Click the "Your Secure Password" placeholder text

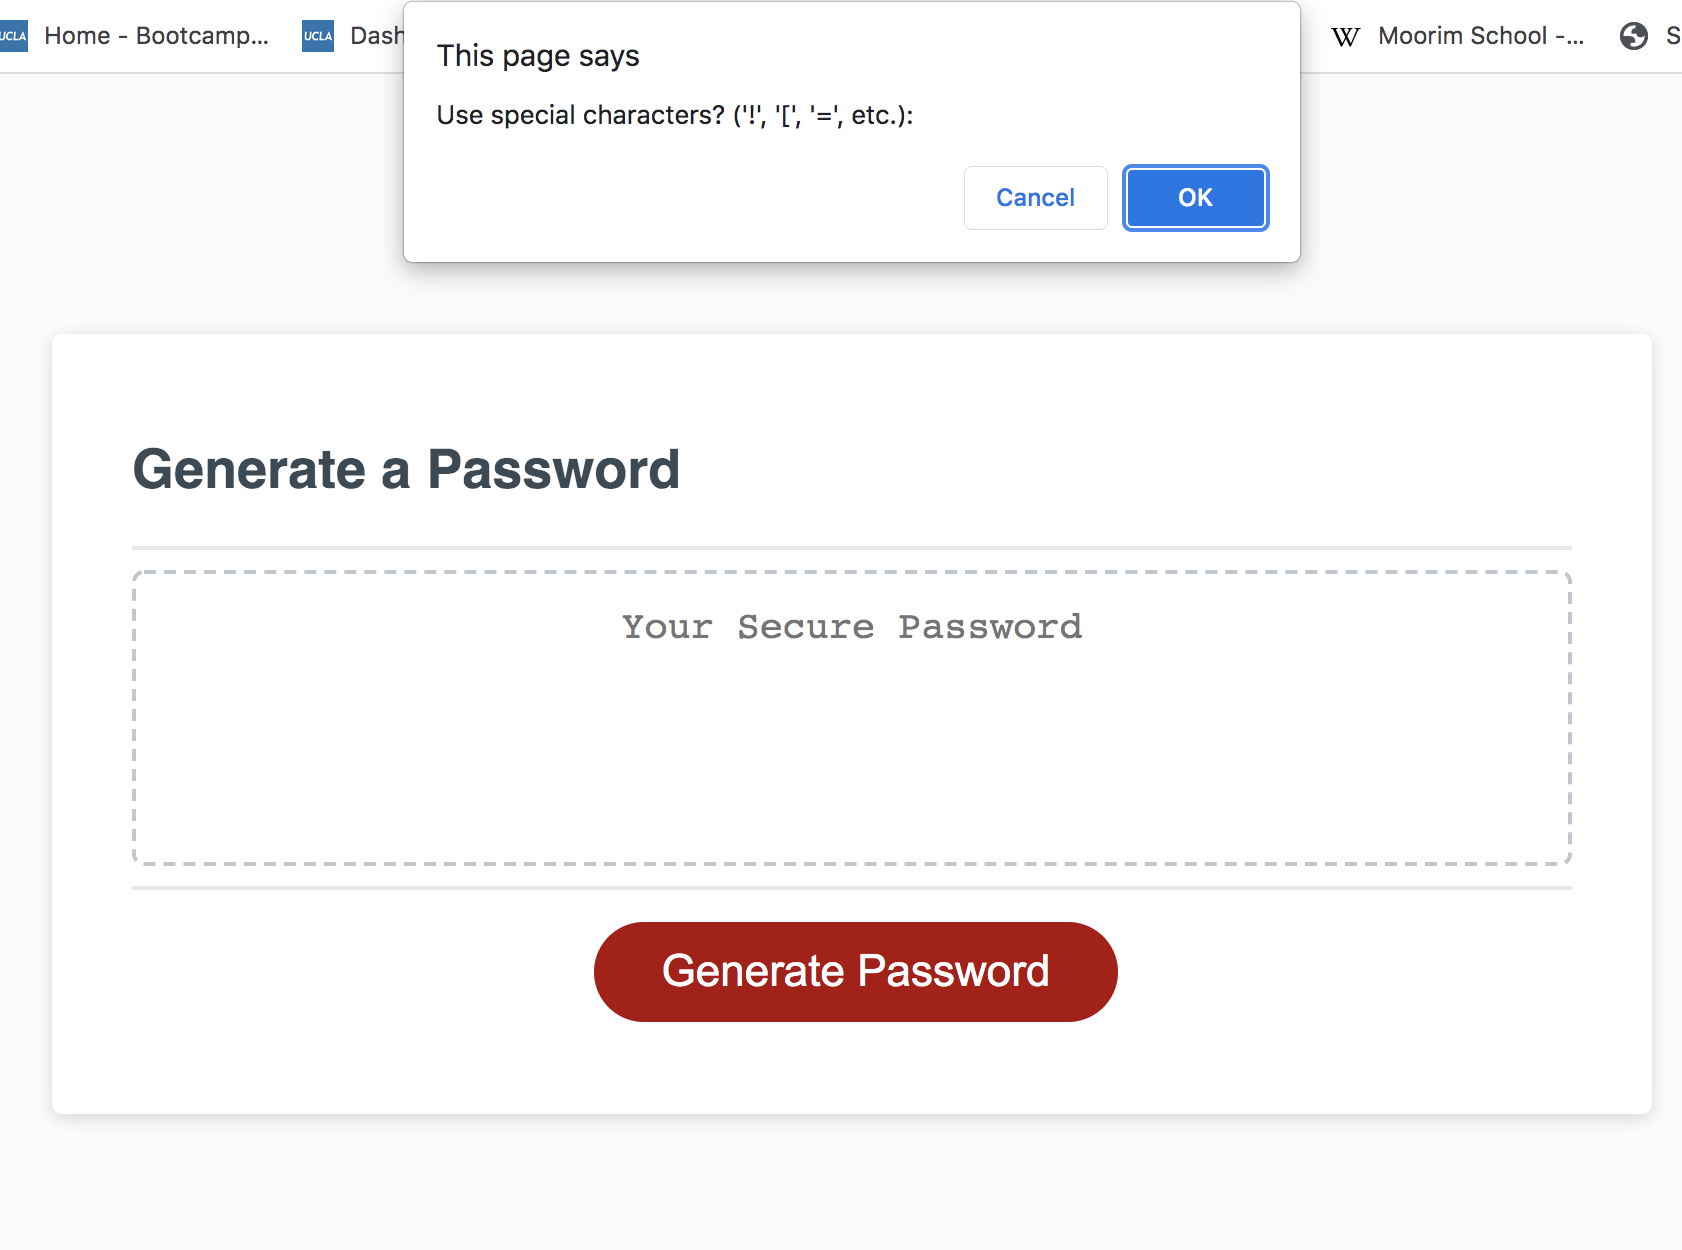(852, 626)
